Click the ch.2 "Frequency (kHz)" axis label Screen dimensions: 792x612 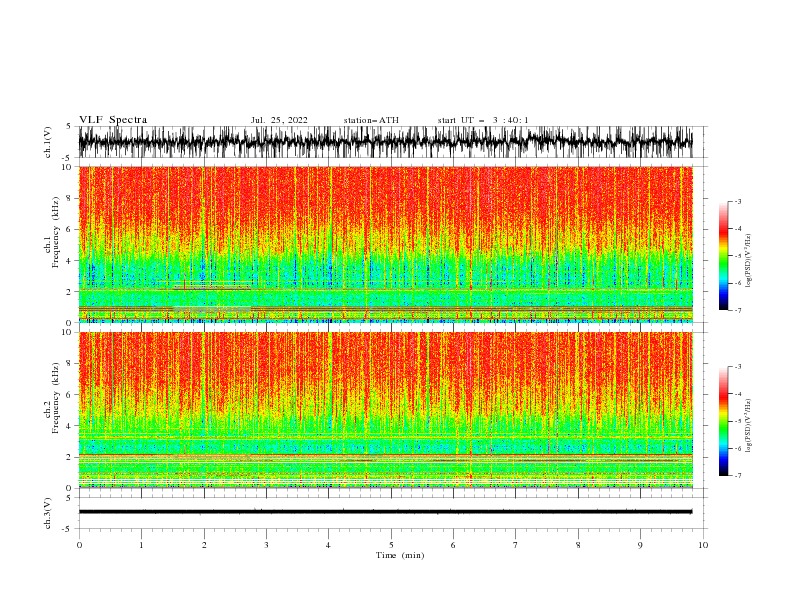tap(56, 398)
